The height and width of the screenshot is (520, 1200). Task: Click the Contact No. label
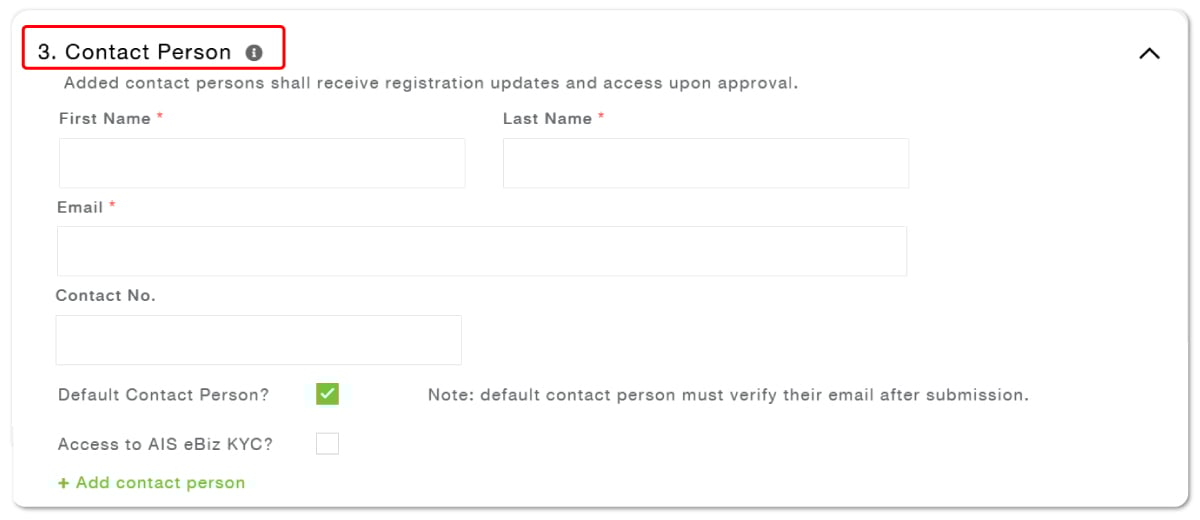106,295
